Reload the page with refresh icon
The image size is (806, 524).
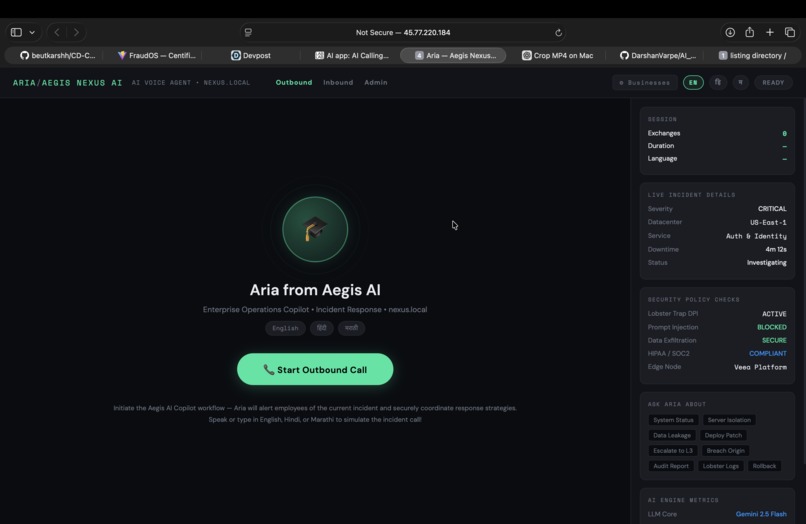tap(558, 32)
